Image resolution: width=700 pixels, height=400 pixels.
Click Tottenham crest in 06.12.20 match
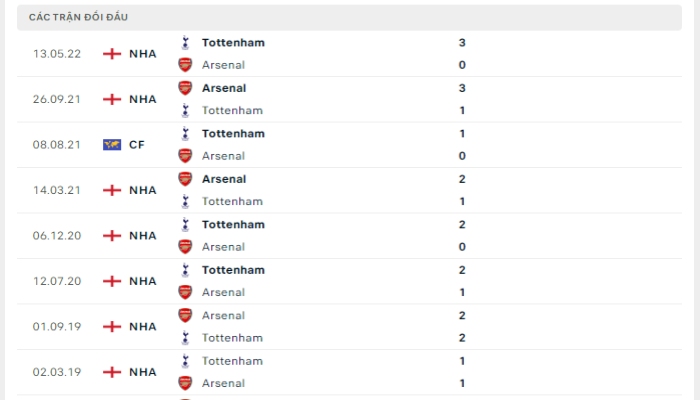coord(185,225)
